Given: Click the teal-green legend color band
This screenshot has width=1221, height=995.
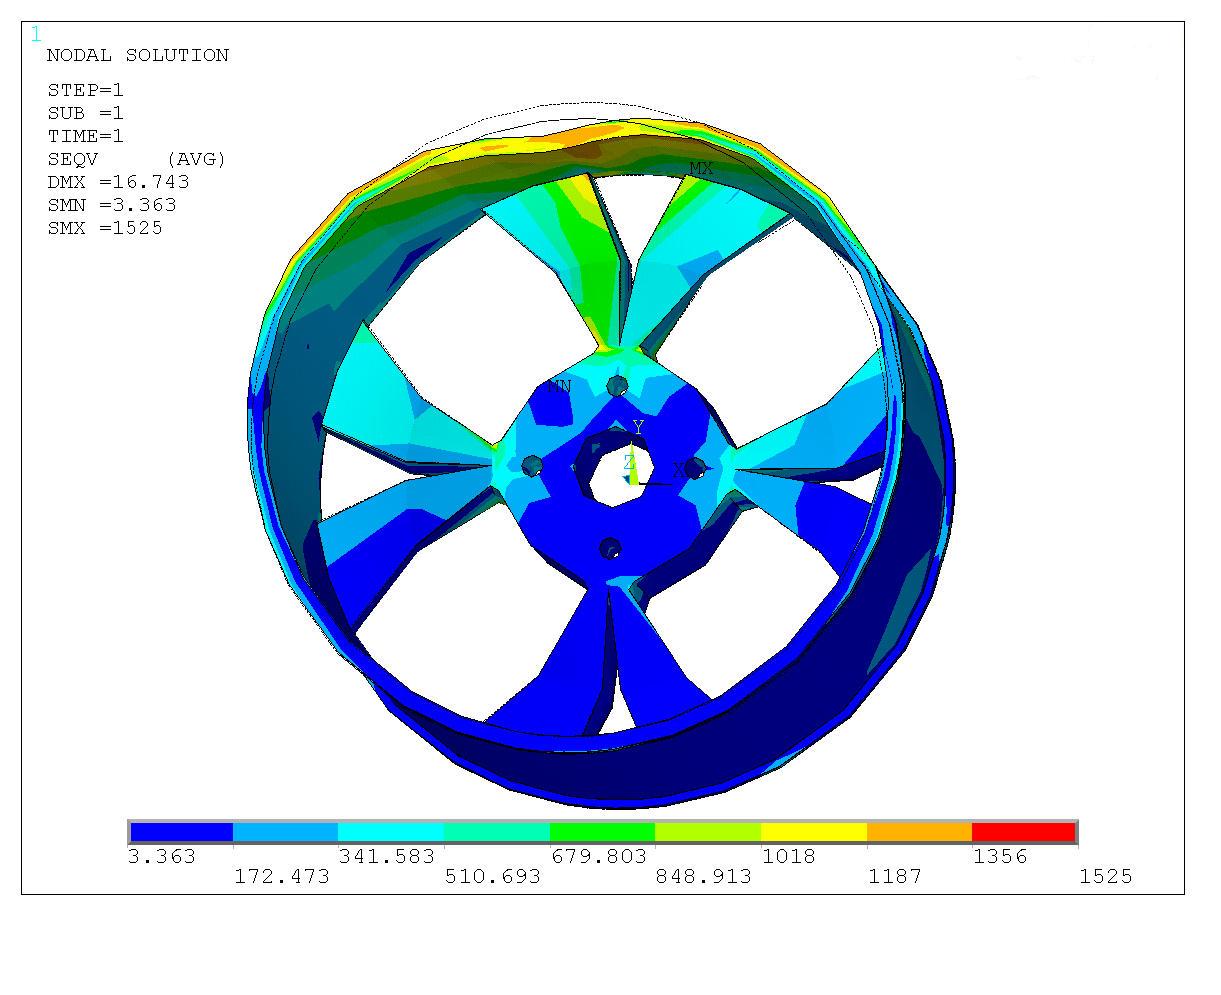Looking at the screenshot, I should pos(497,832).
